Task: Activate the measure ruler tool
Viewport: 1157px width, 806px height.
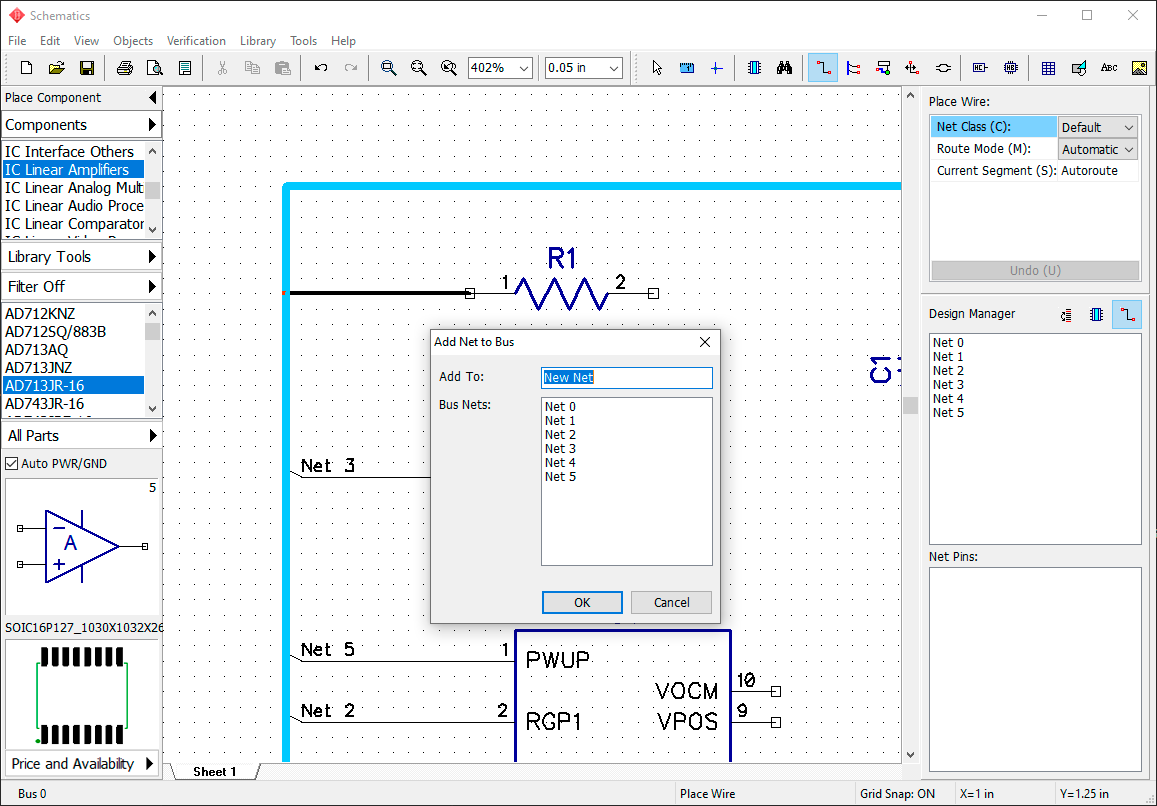Action: click(687, 68)
